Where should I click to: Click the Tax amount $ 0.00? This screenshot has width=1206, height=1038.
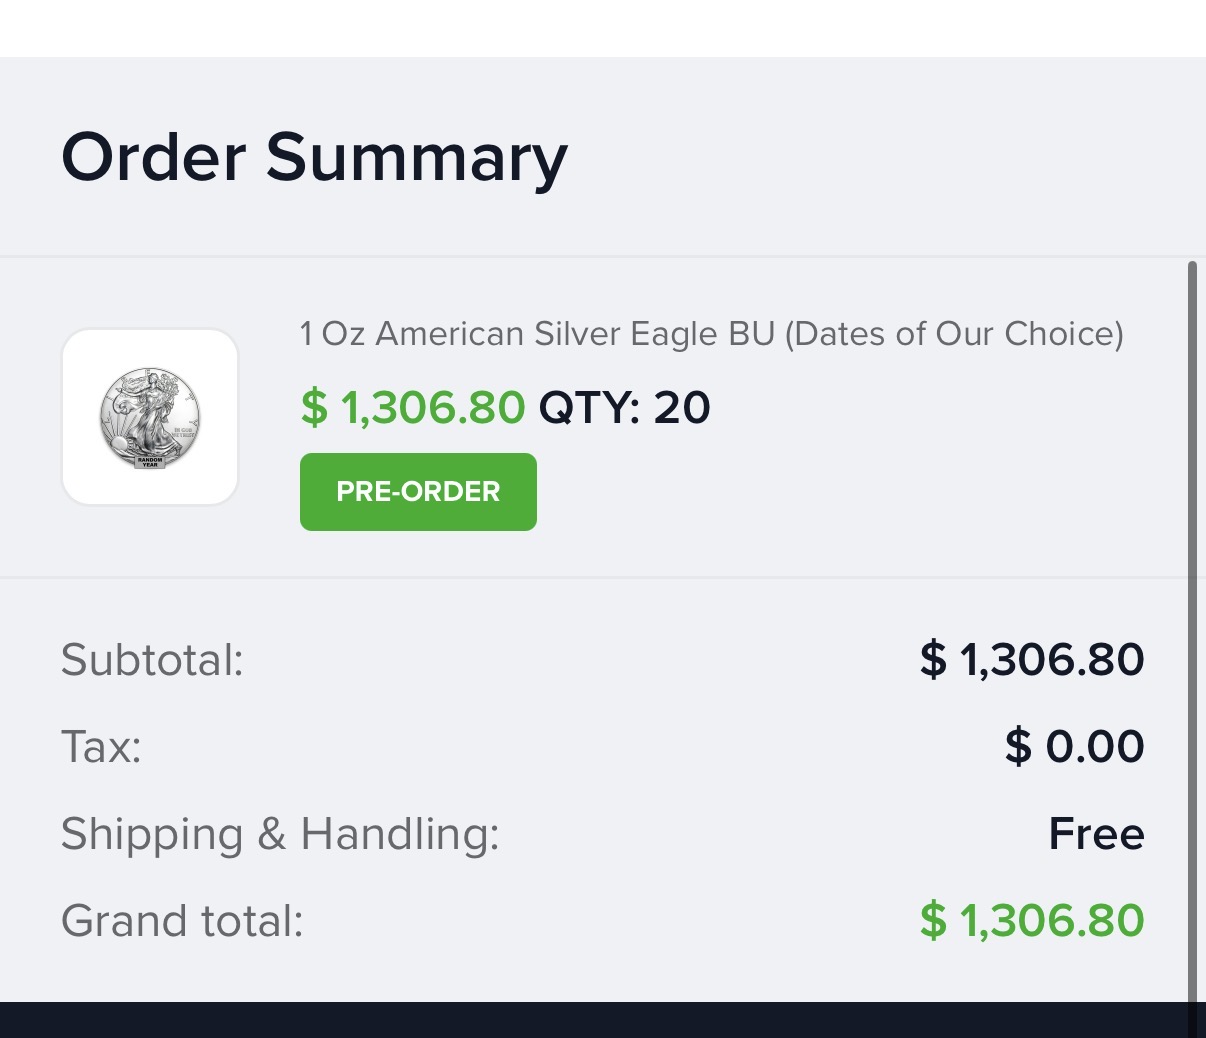click(x=1075, y=747)
